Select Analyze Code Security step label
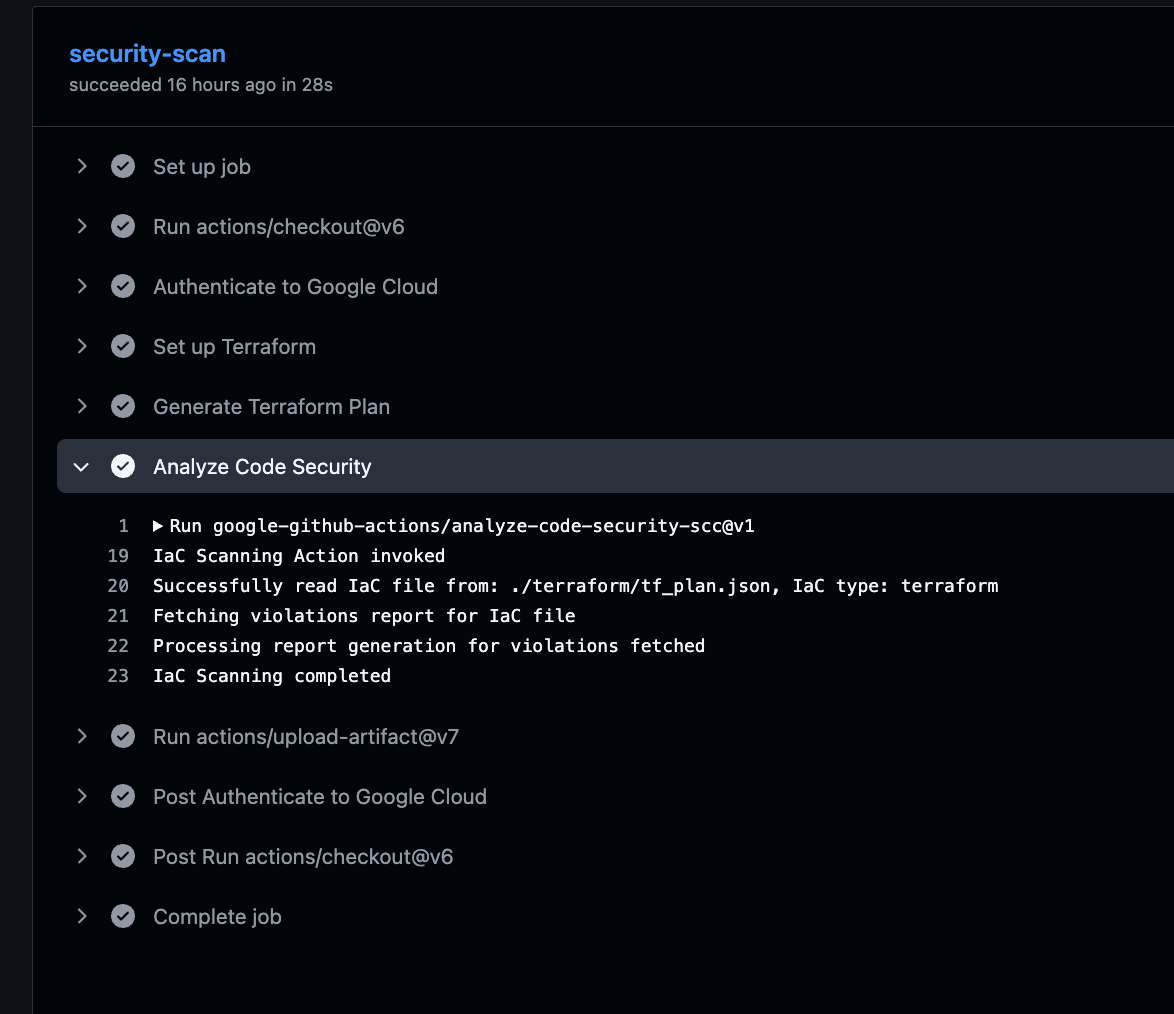This screenshot has width=1174, height=1014. 262,467
